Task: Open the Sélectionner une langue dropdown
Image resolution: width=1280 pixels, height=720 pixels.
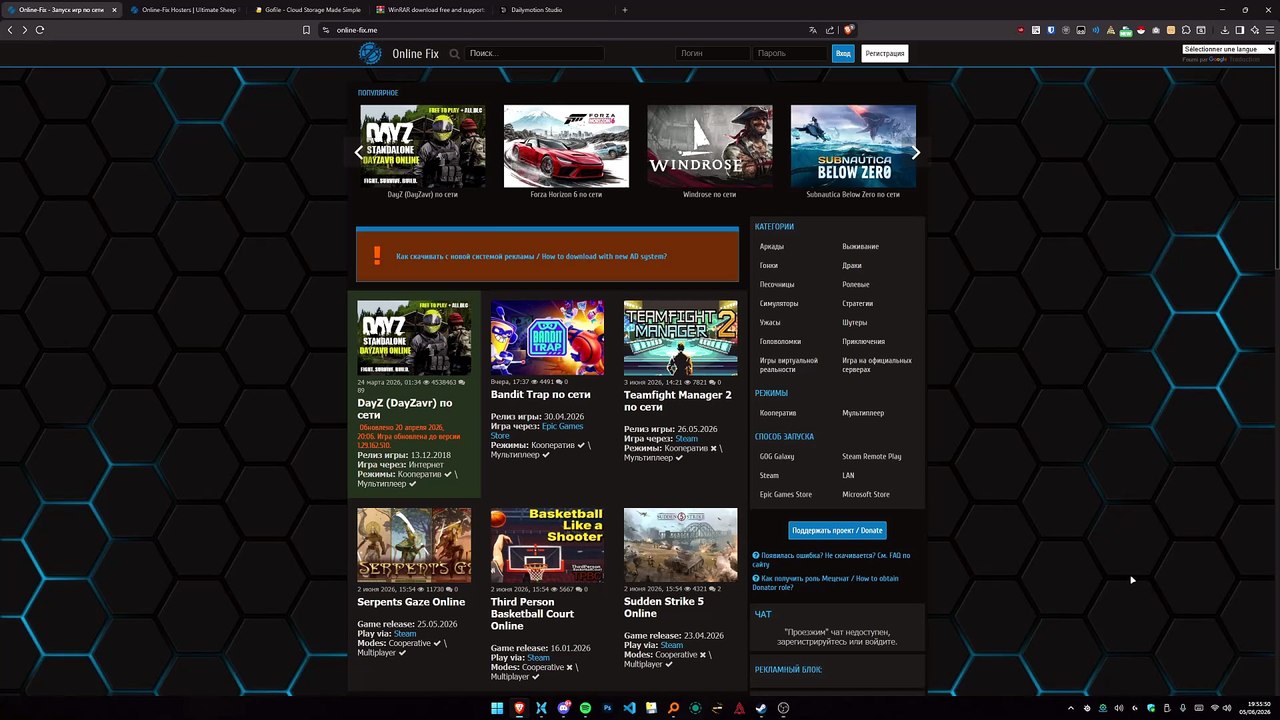Action: [x=1228, y=49]
